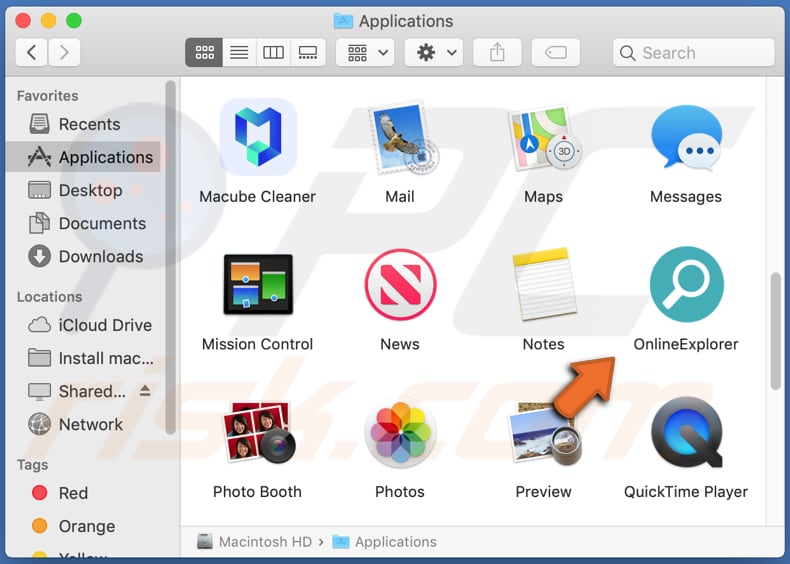Eject the Shared volume in sidebar
Screen dimensions: 790x564
[x=146, y=392]
